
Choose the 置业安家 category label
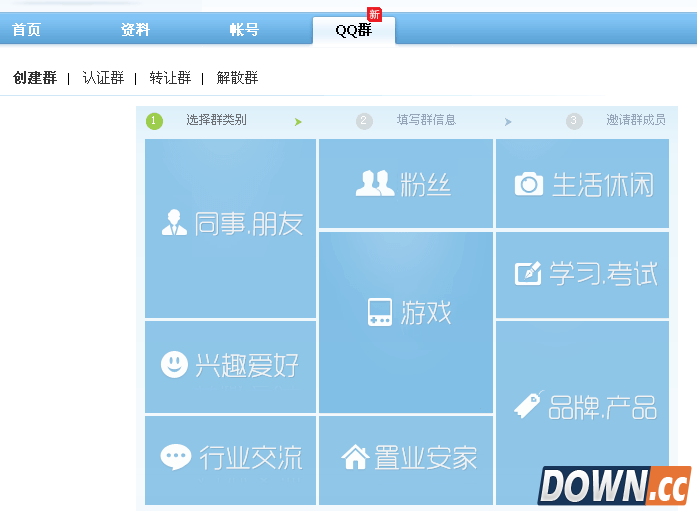[425, 458]
